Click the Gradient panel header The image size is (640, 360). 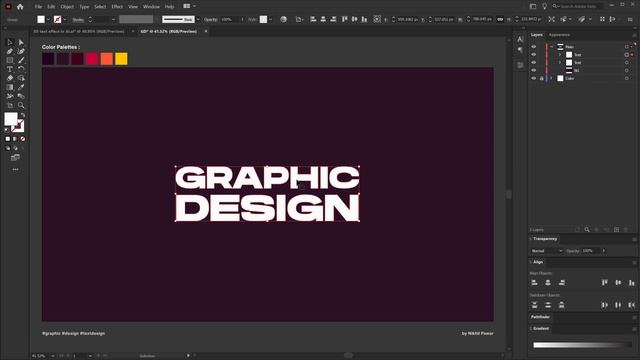(x=540, y=328)
